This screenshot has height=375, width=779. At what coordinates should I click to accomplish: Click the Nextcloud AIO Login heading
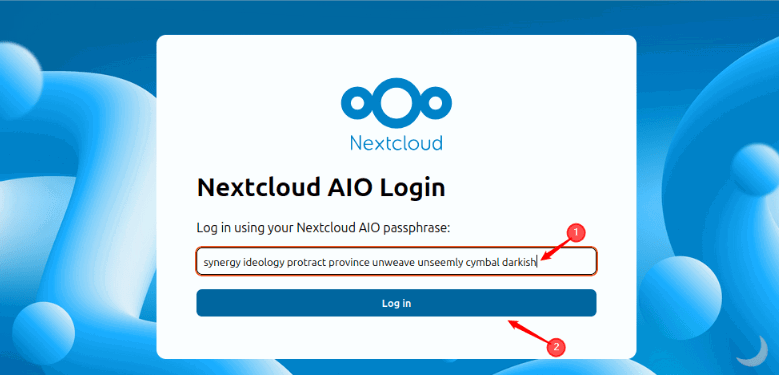click(x=321, y=188)
